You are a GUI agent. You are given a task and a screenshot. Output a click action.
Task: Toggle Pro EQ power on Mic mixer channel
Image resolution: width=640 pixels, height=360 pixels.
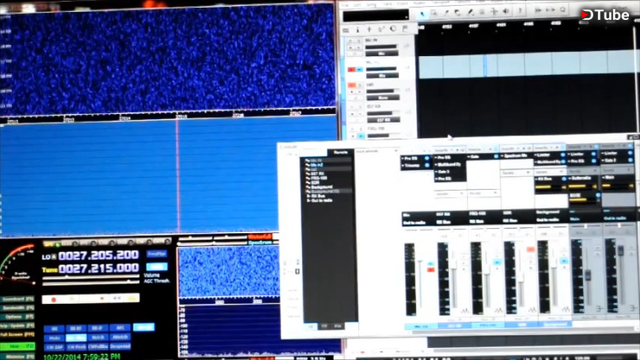[x=427, y=158]
